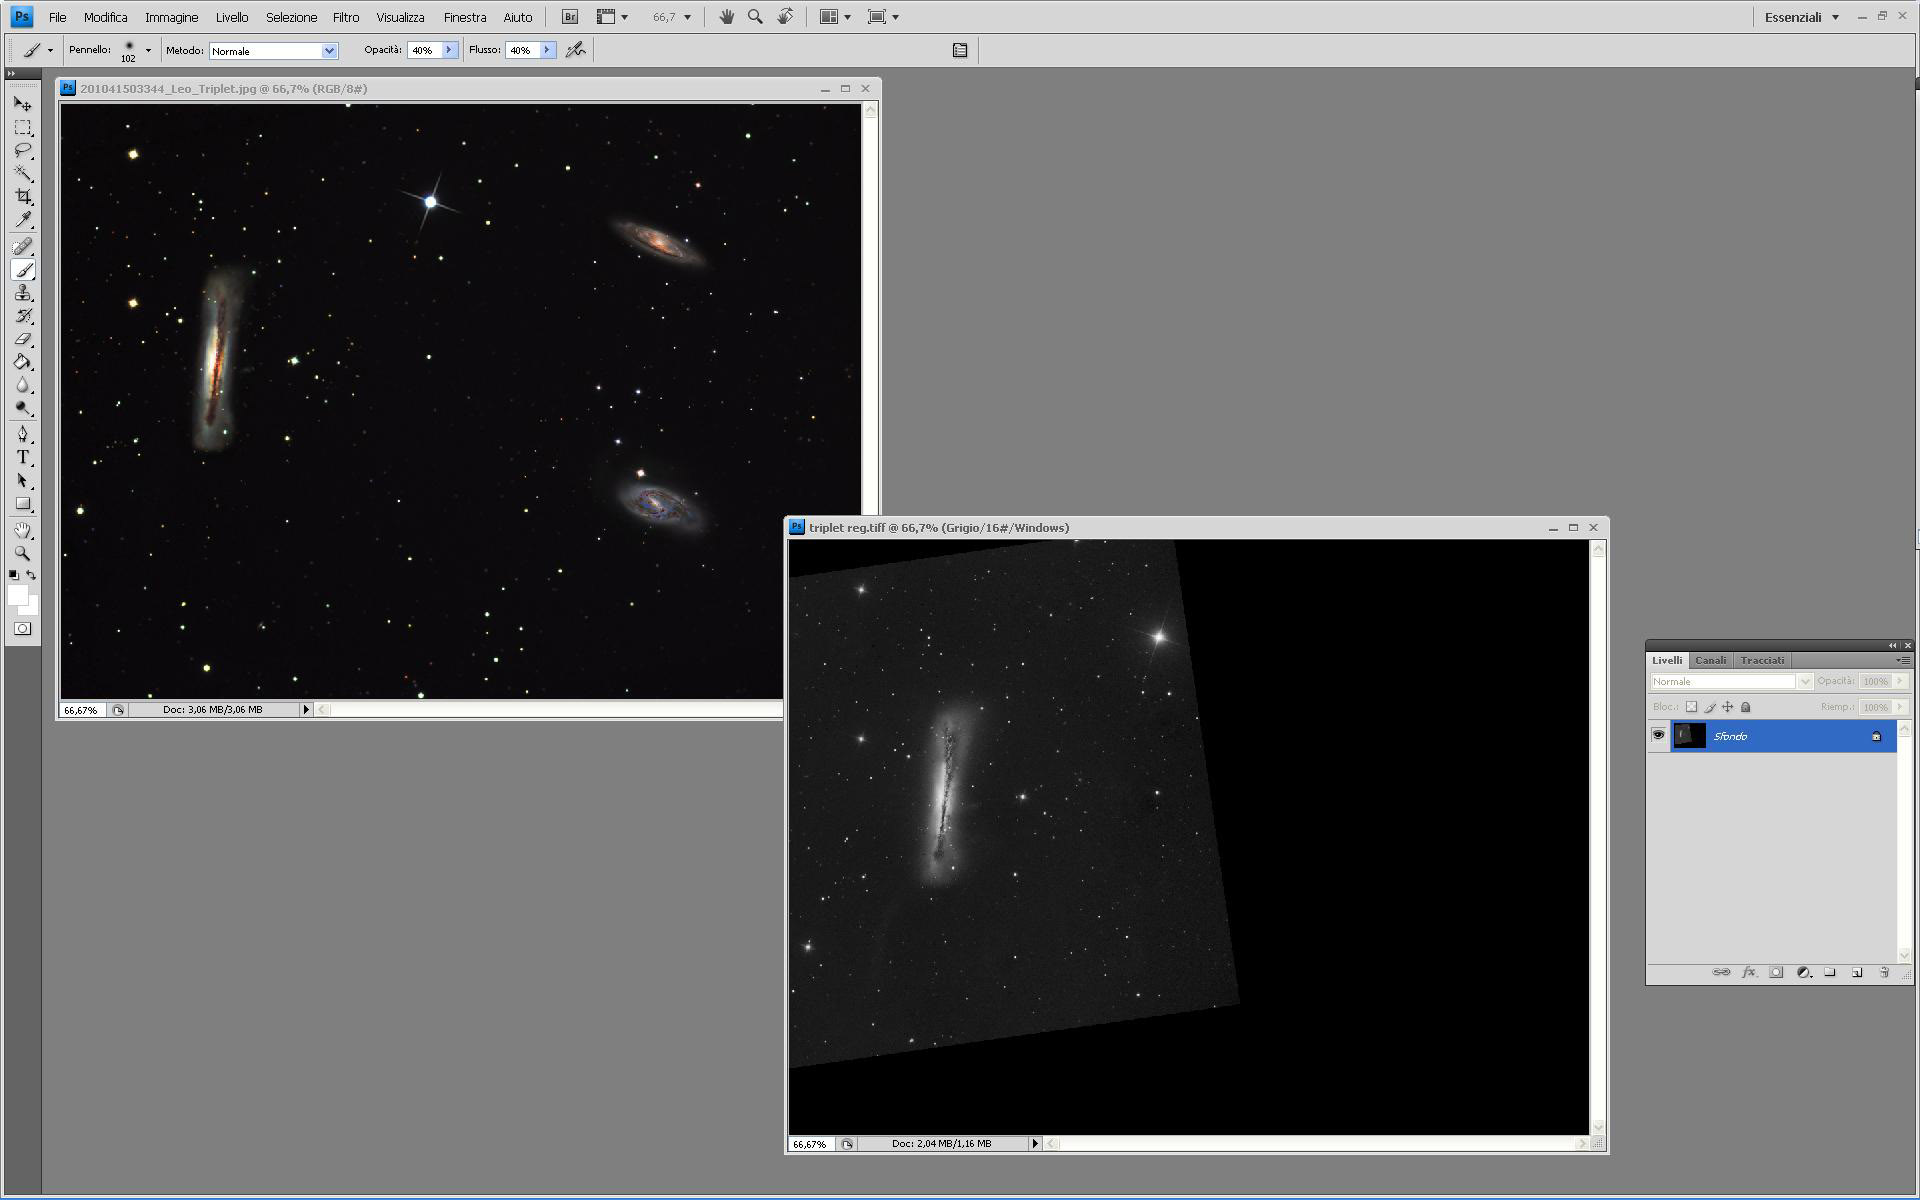Click zoom field in Leo_Triplet window

pos(82,710)
